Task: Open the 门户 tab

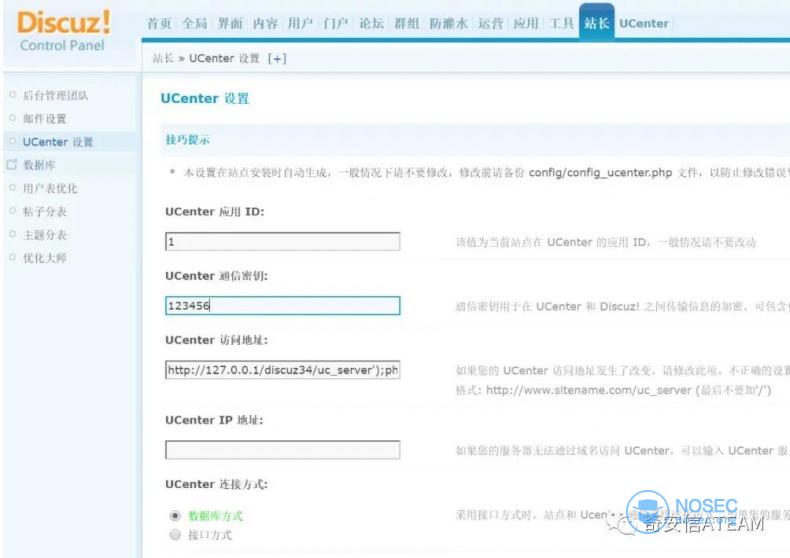Action: (336, 24)
